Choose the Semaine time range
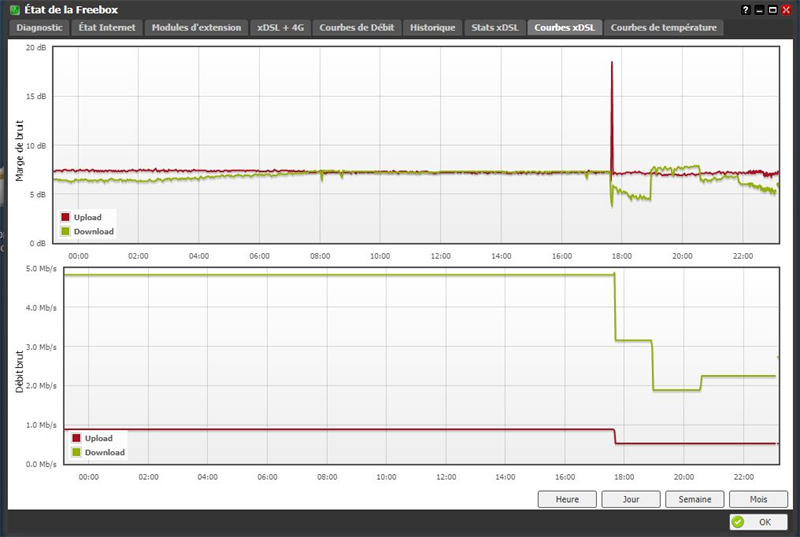800x537 pixels. 694,499
